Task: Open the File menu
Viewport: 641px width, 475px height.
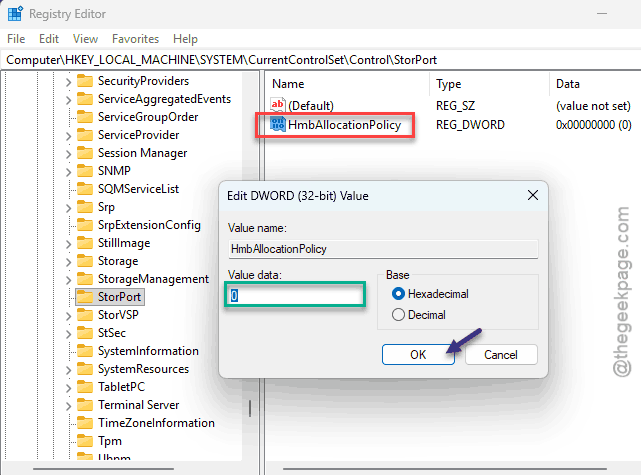Action: coord(16,39)
